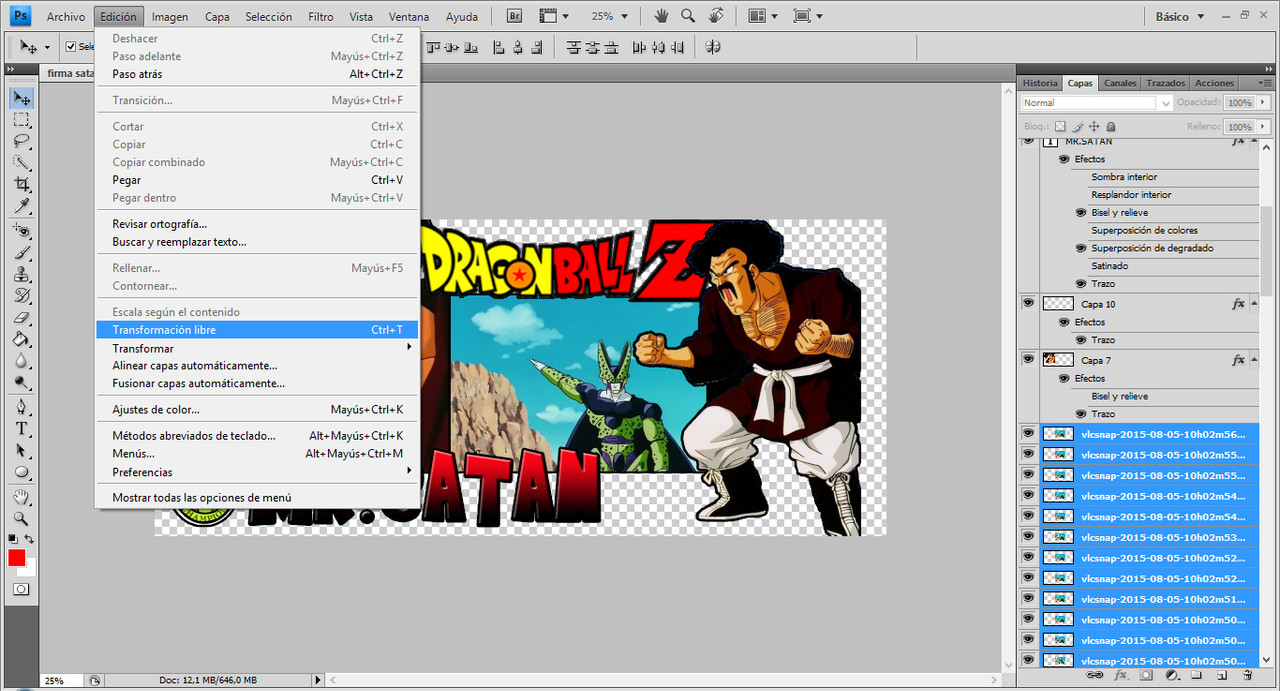Image resolution: width=1280 pixels, height=691 pixels.
Task: Click the status bar zoom percentage field
Action: pyautogui.click(x=60, y=680)
